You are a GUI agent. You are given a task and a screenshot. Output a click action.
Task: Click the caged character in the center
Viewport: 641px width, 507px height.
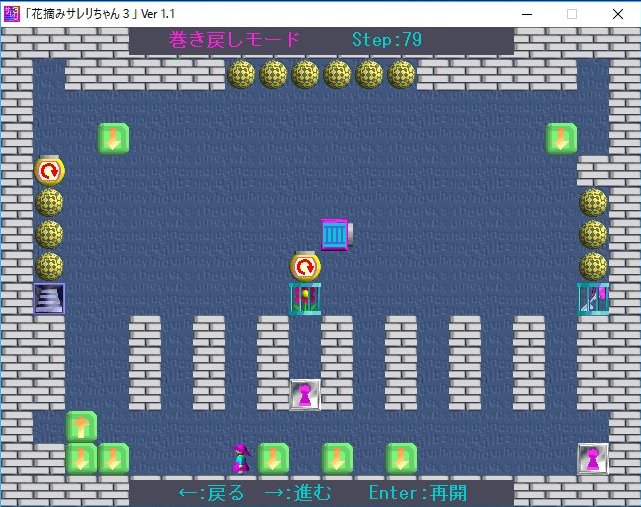tap(305, 299)
